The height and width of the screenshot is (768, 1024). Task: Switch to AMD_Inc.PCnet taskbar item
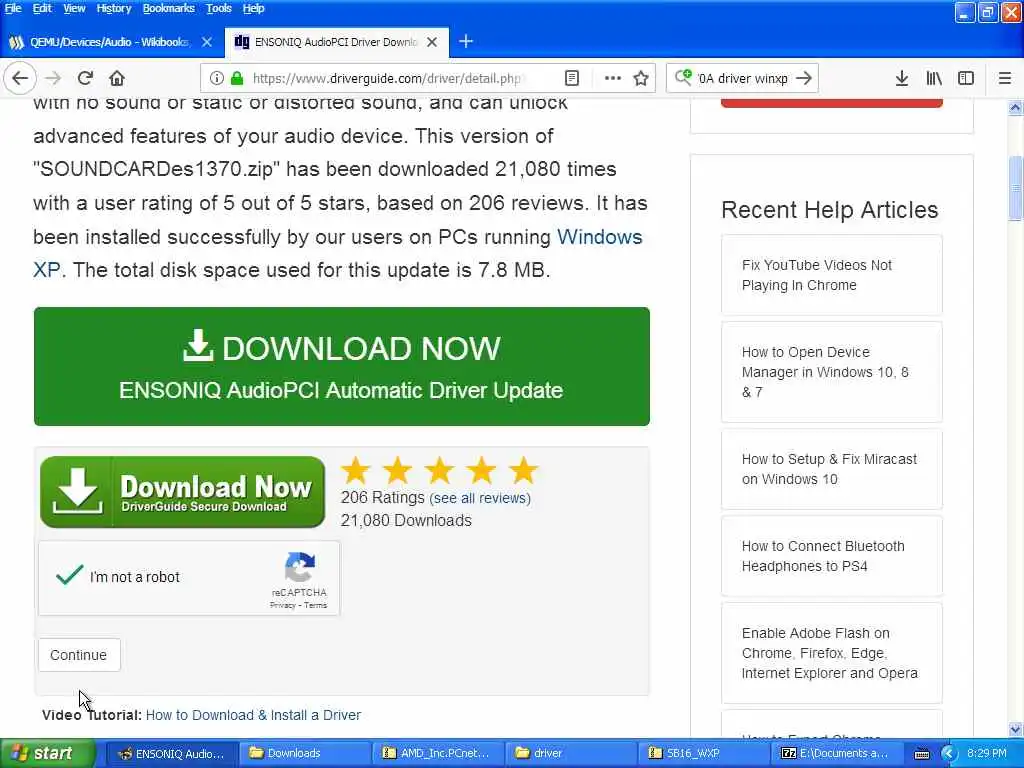(437, 754)
